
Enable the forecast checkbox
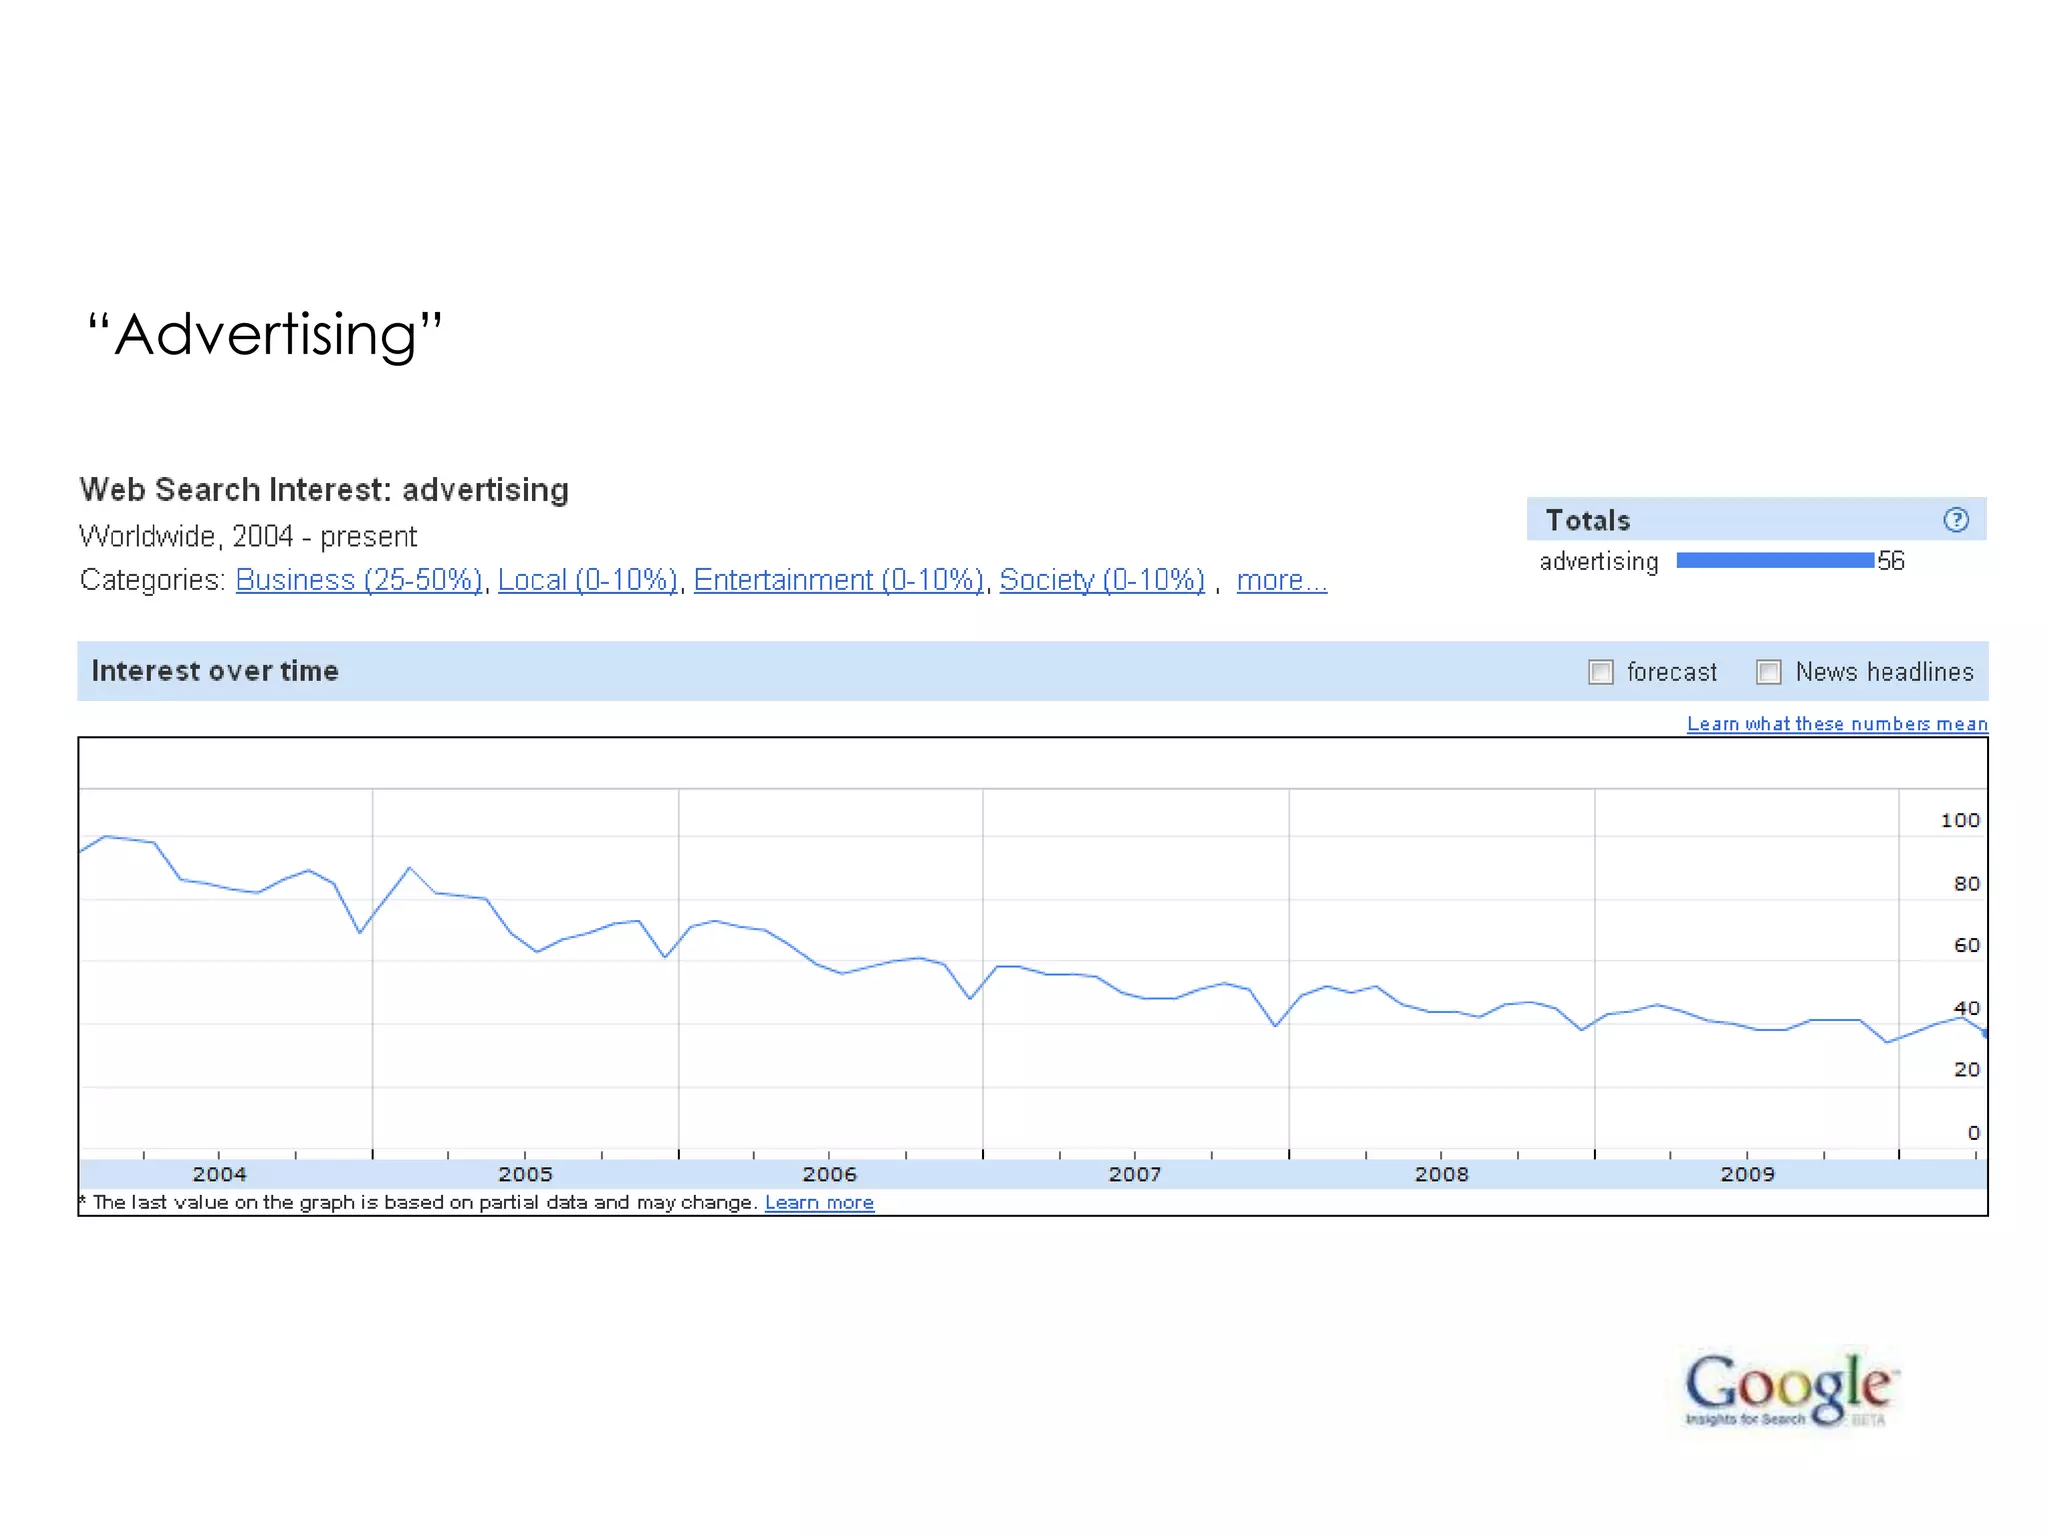(x=1600, y=672)
